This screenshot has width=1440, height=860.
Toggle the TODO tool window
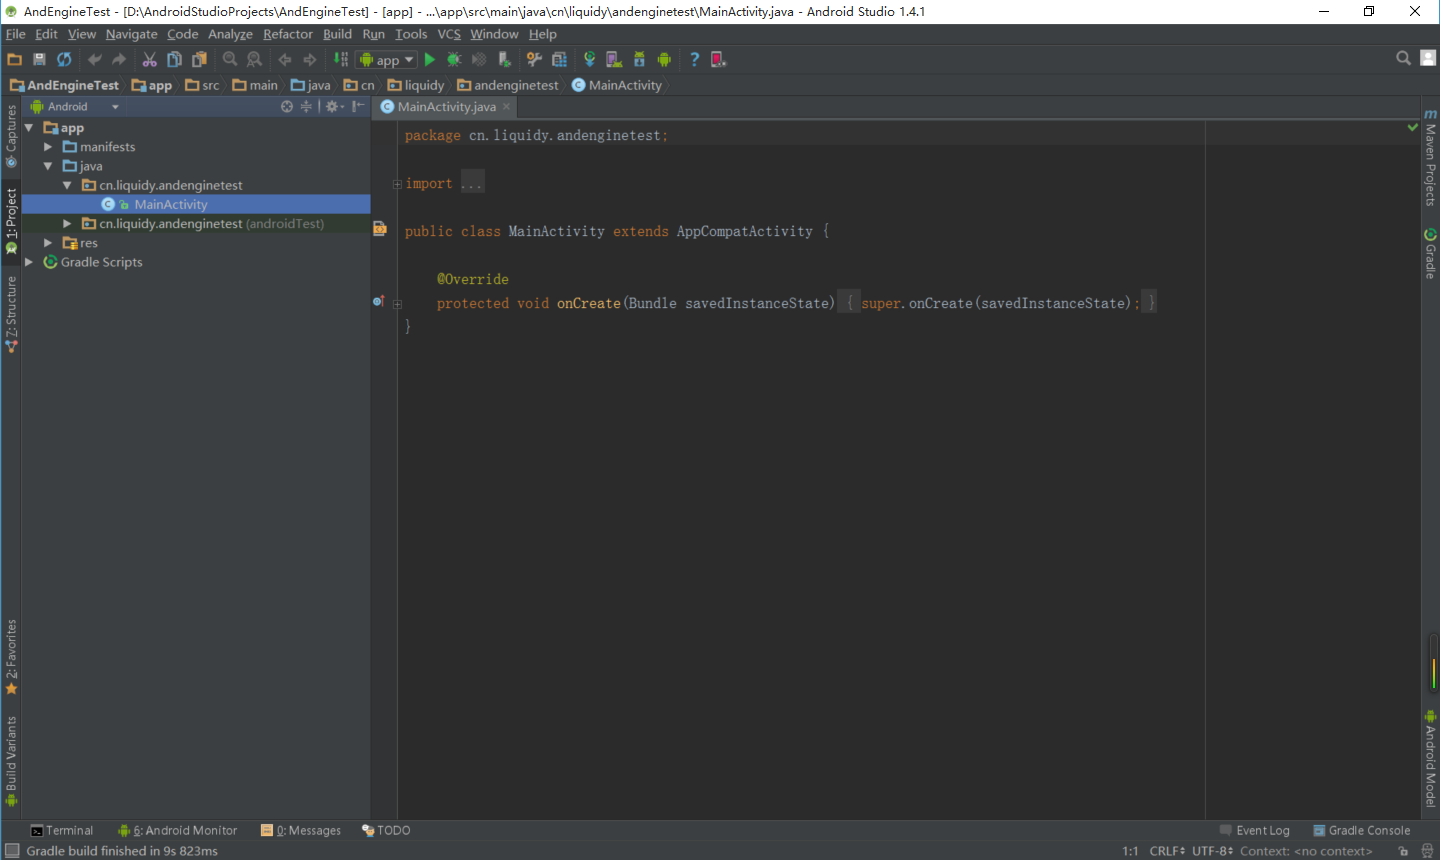pyautogui.click(x=386, y=830)
